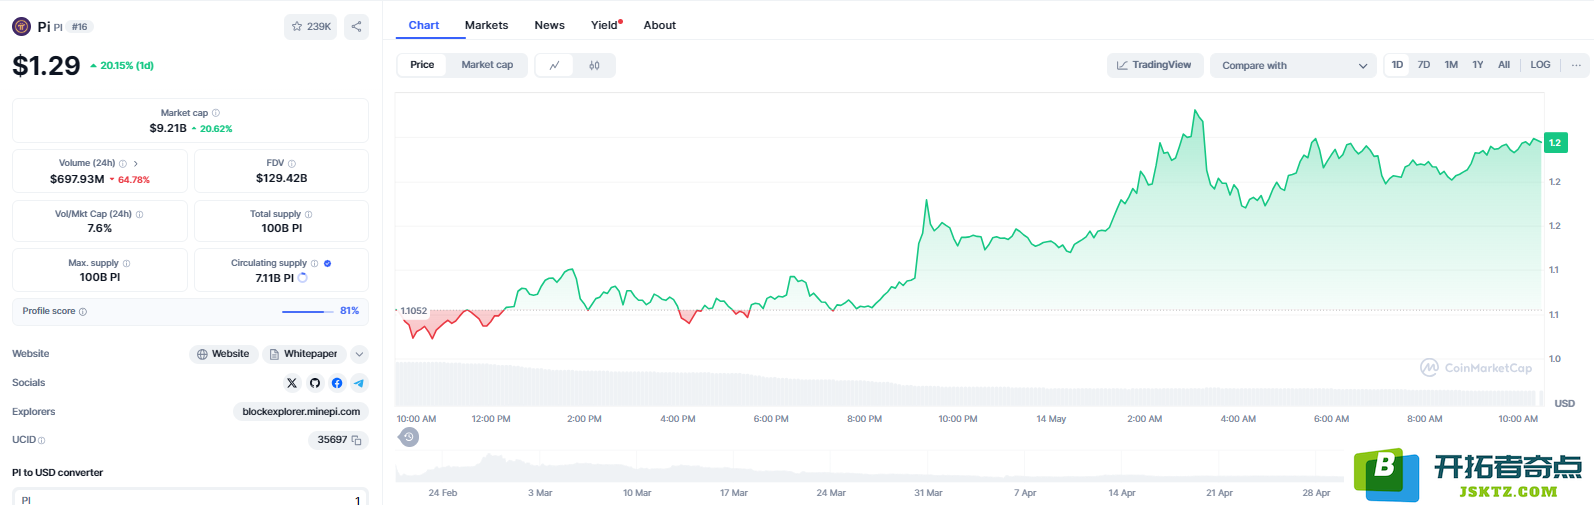1594x505 pixels.
Task: Click the Max. supply info icon
Action: [126, 263]
